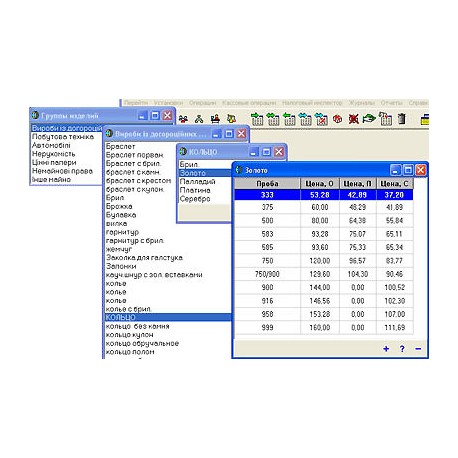
Task: Select 'Запонки' in items list
Action: (121, 266)
